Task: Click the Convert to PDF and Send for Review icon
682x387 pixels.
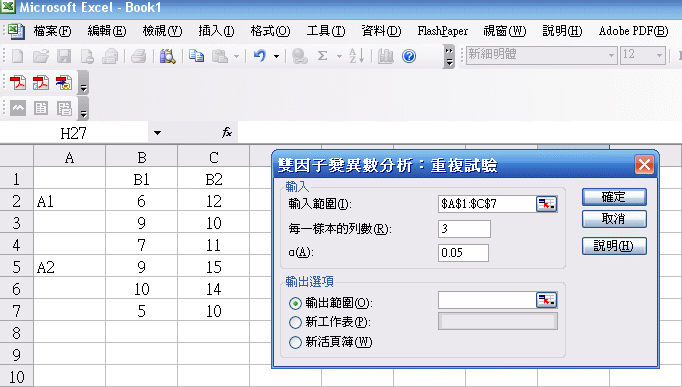Action: click(x=64, y=82)
